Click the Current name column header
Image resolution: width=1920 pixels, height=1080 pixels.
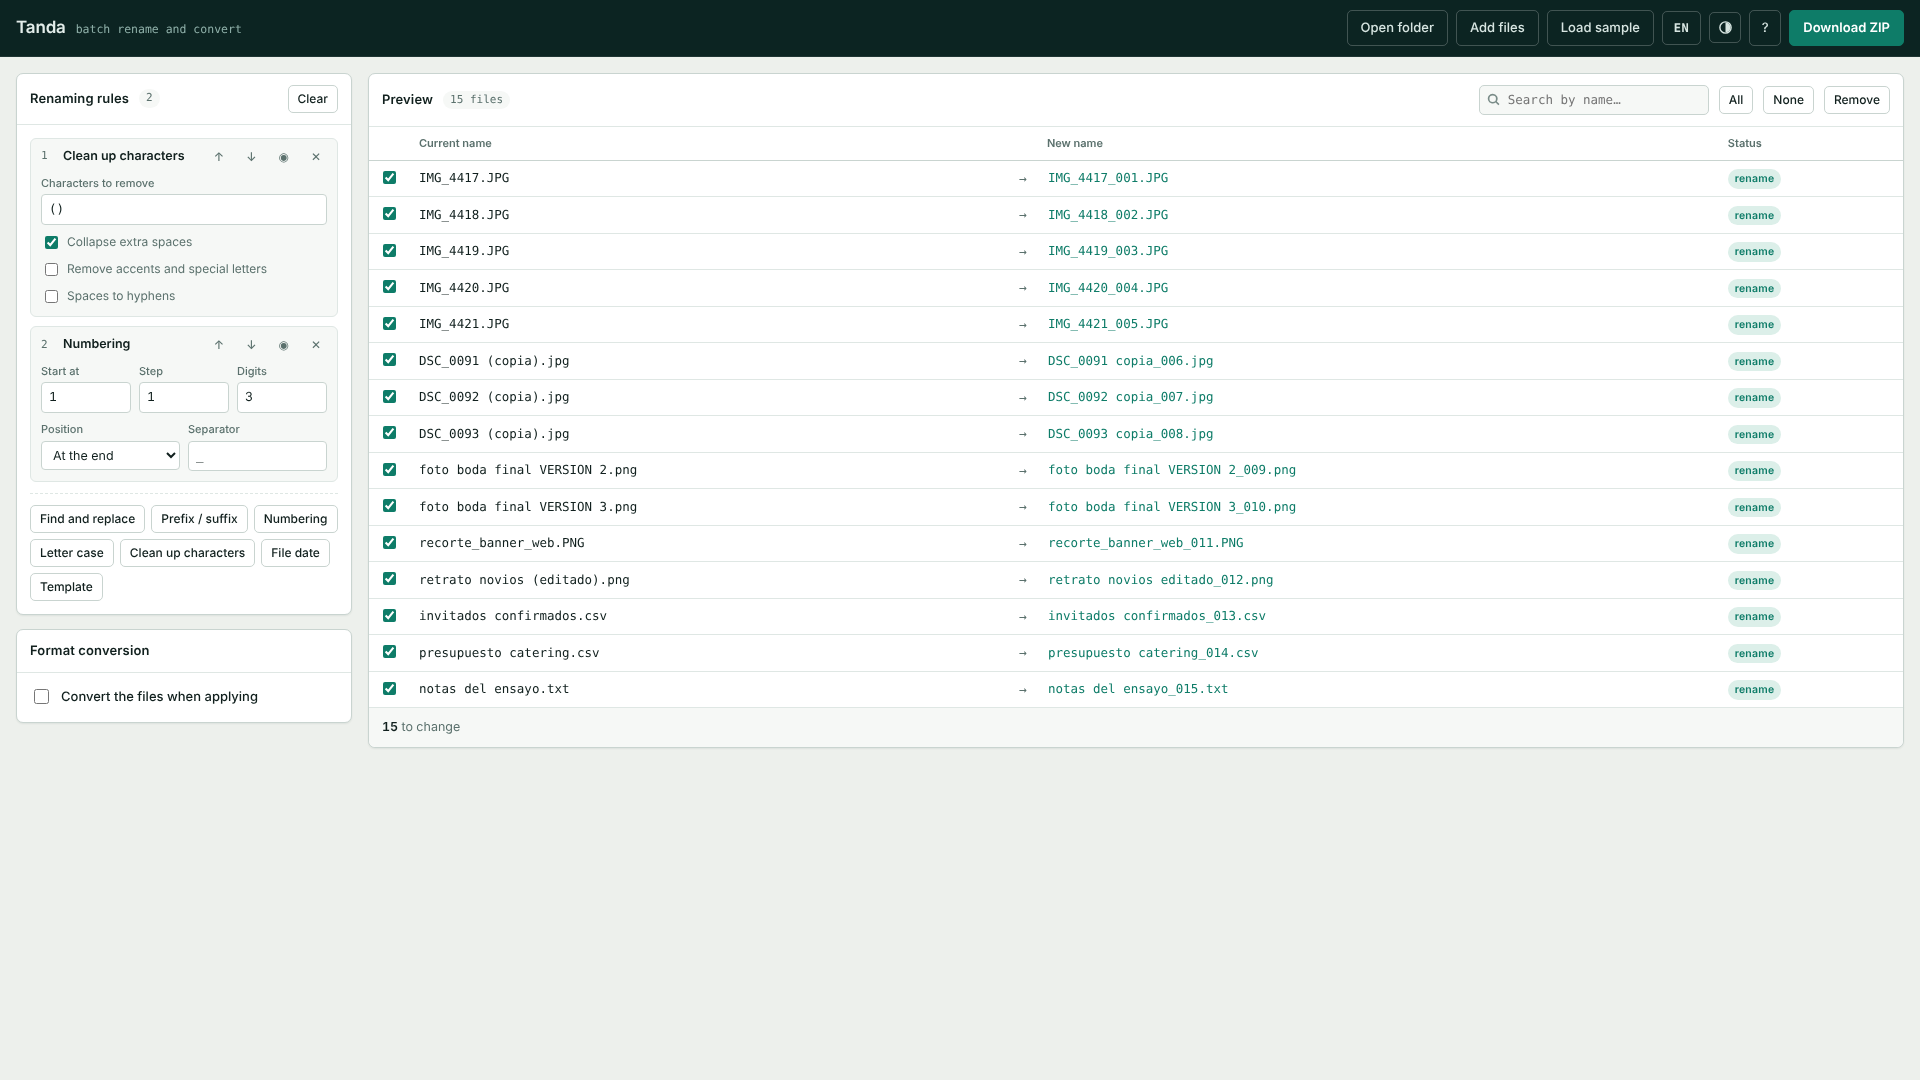(455, 144)
